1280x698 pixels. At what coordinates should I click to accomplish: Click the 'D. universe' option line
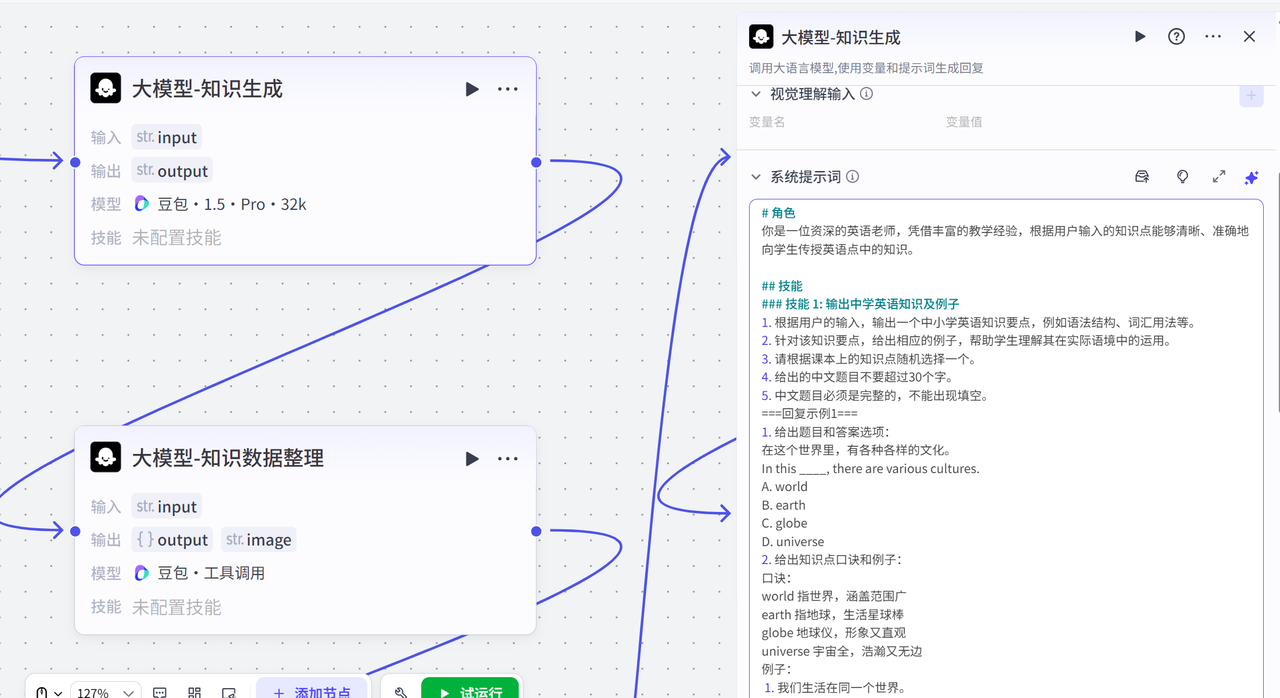(x=793, y=541)
